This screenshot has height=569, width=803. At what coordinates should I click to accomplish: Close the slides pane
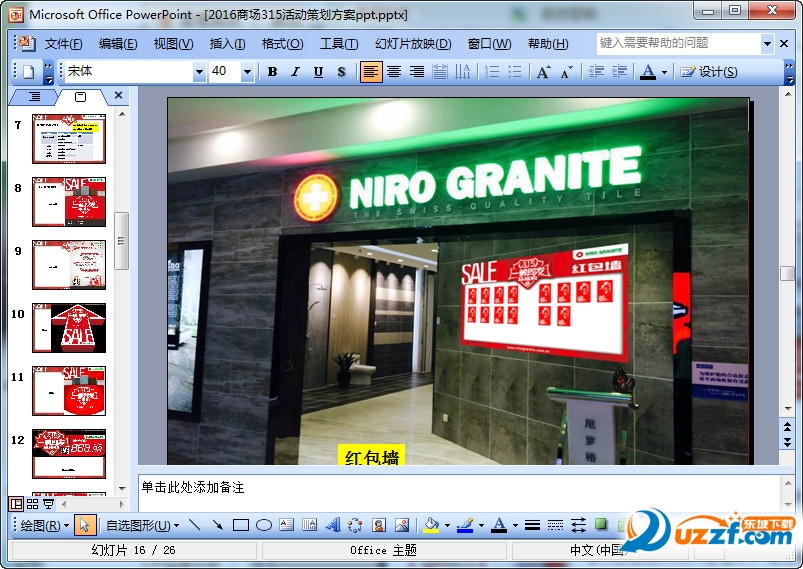click(118, 95)
